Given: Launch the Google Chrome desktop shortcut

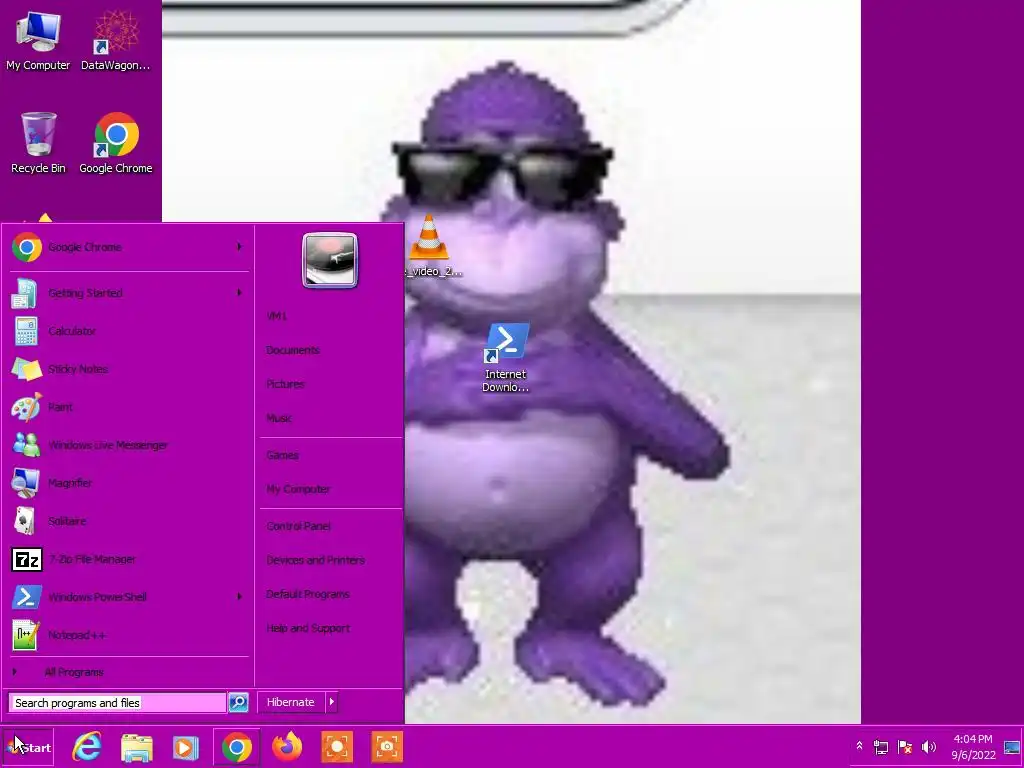Looking at the screenshot, I should [116, 143].
